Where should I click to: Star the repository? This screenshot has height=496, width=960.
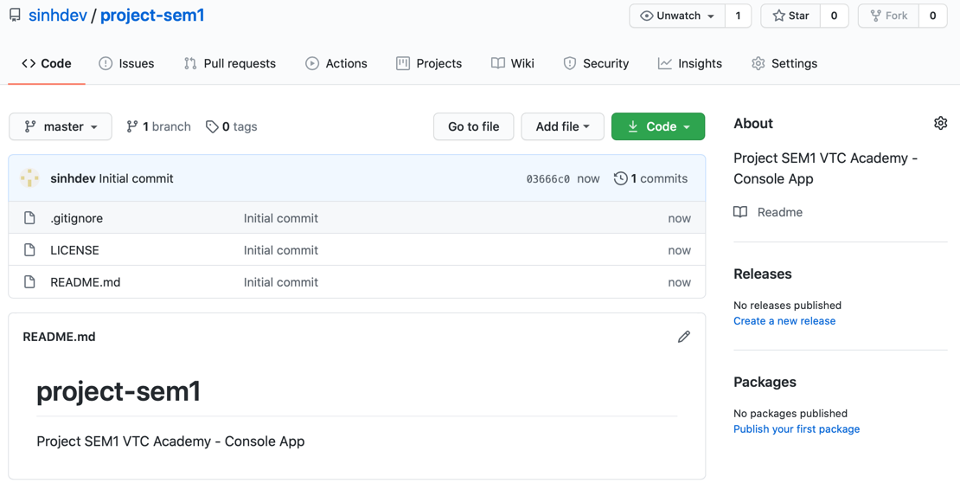pyautogui.click(x=790, y=16)
